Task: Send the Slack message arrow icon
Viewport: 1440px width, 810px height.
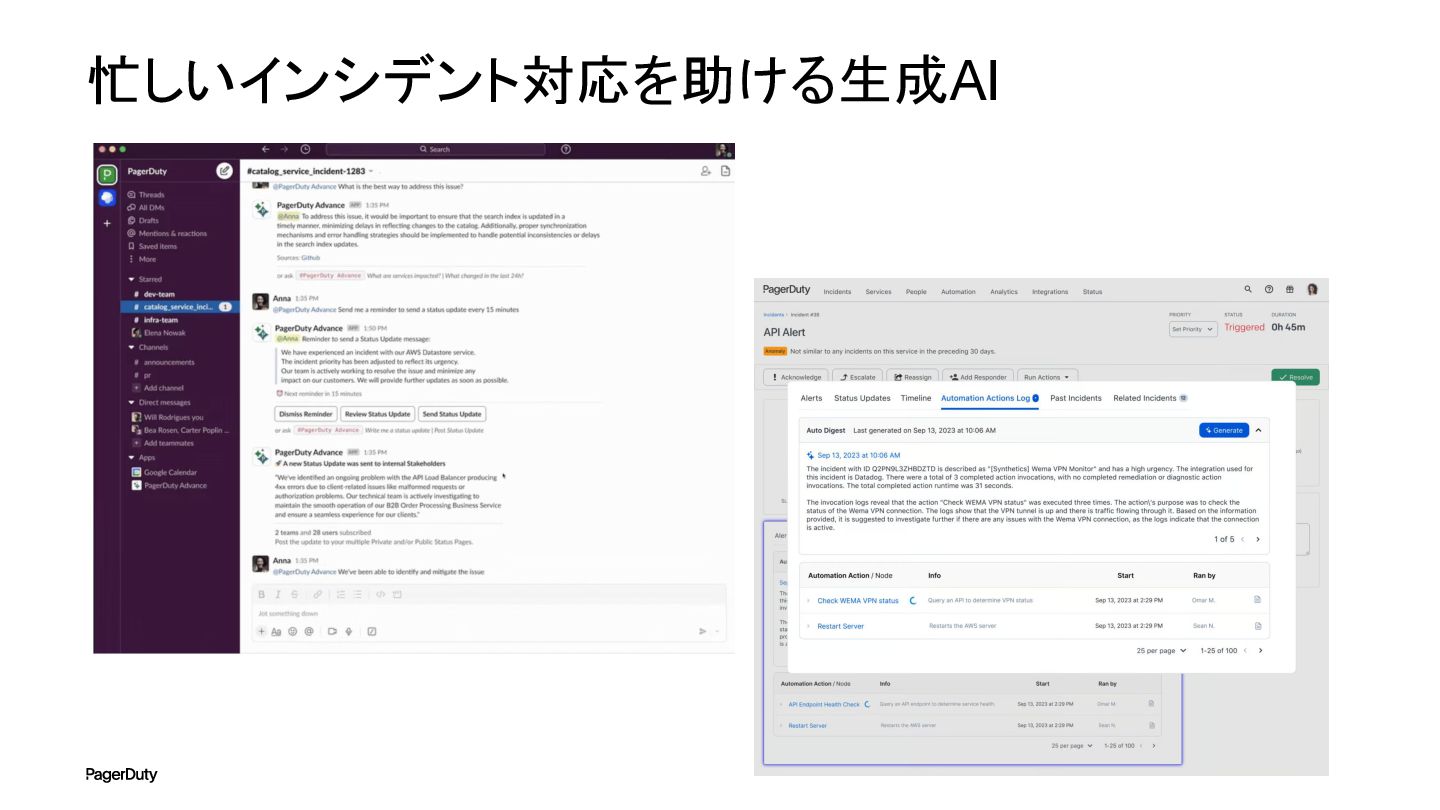Action: [703, 631]
